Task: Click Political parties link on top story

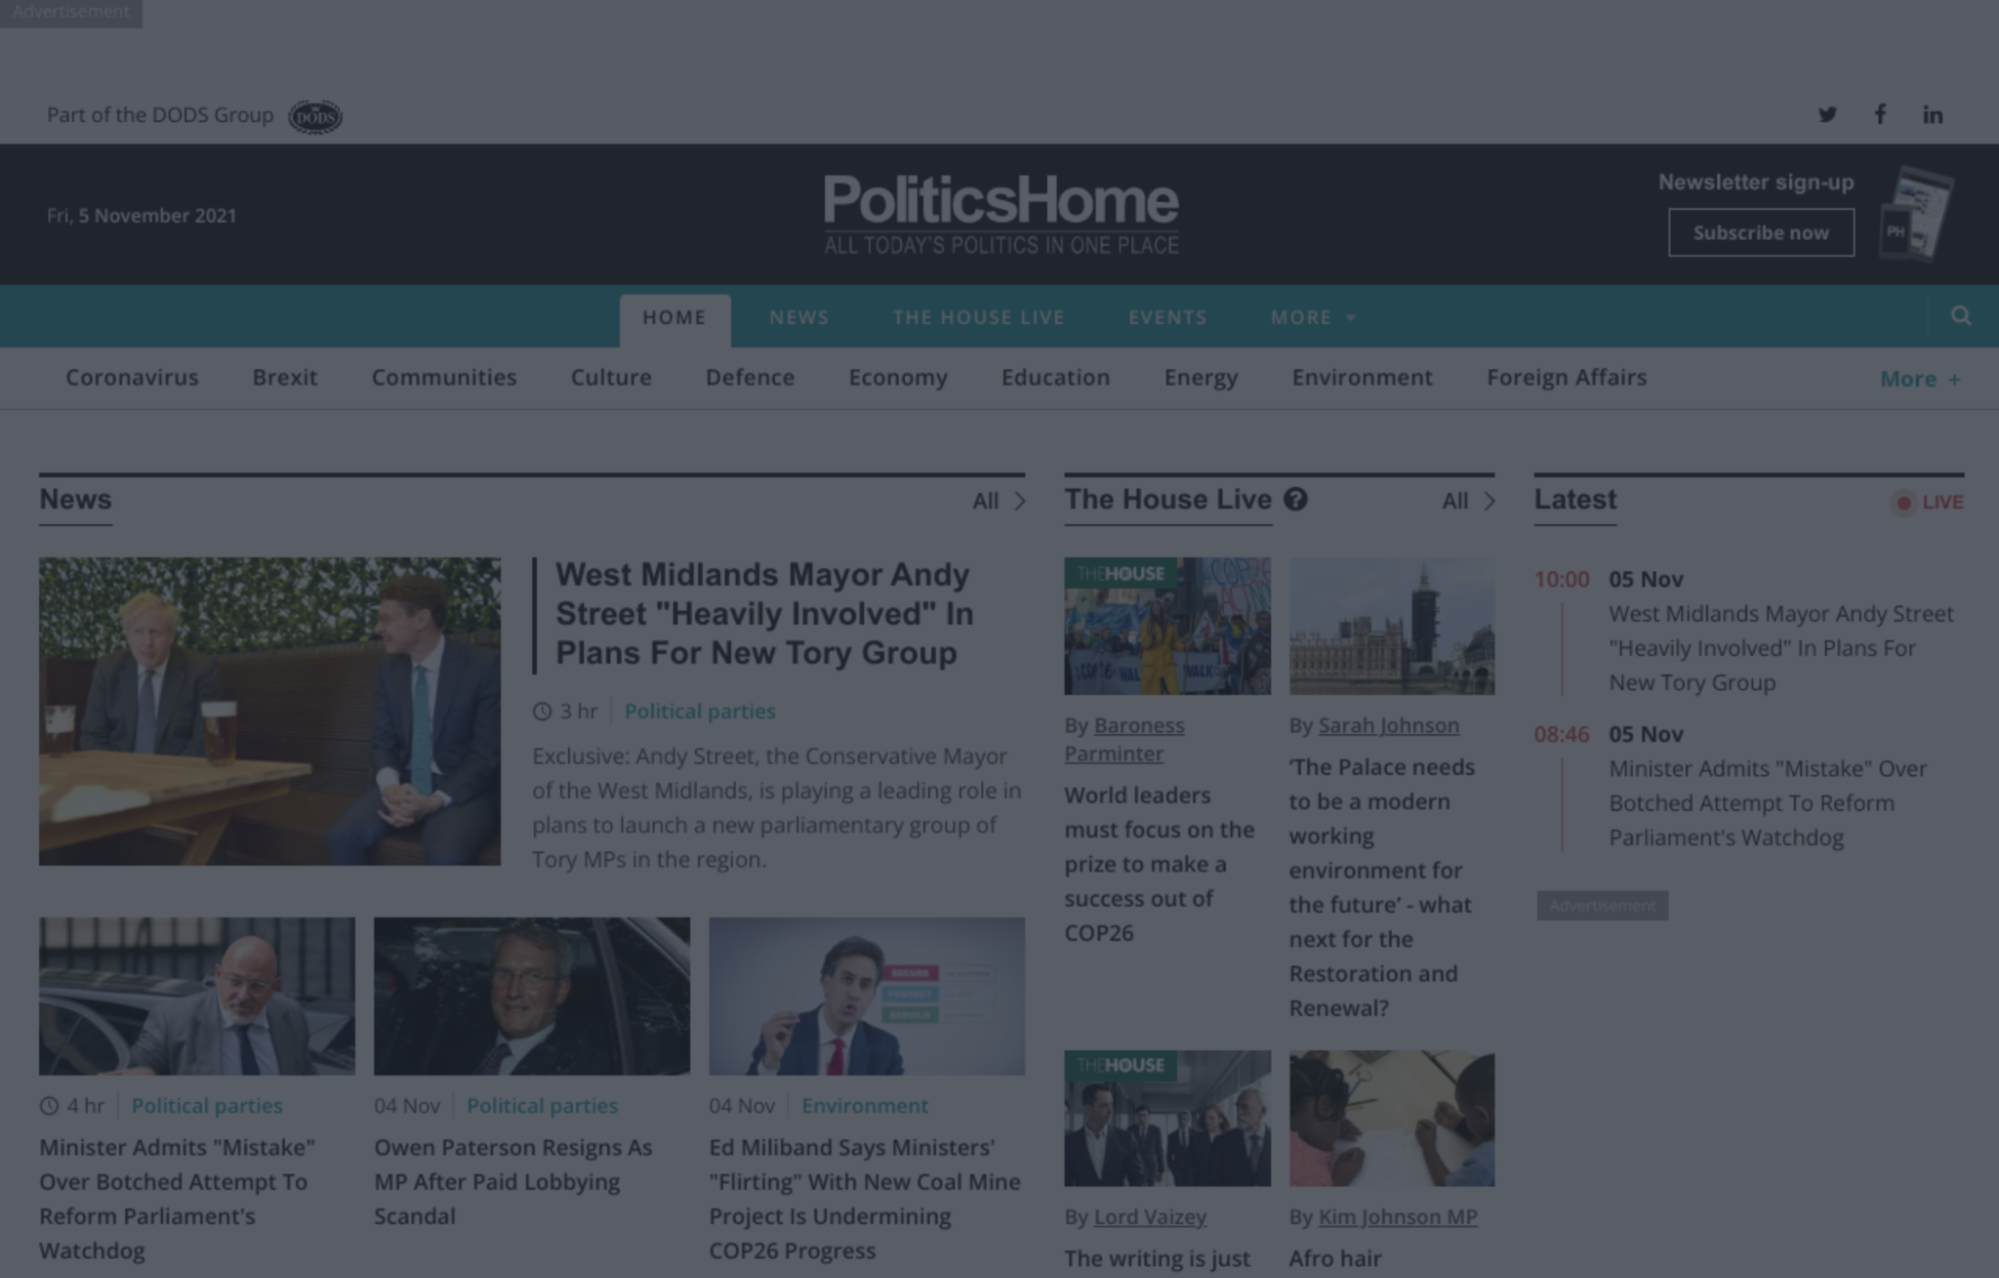Action: point(701,710)
